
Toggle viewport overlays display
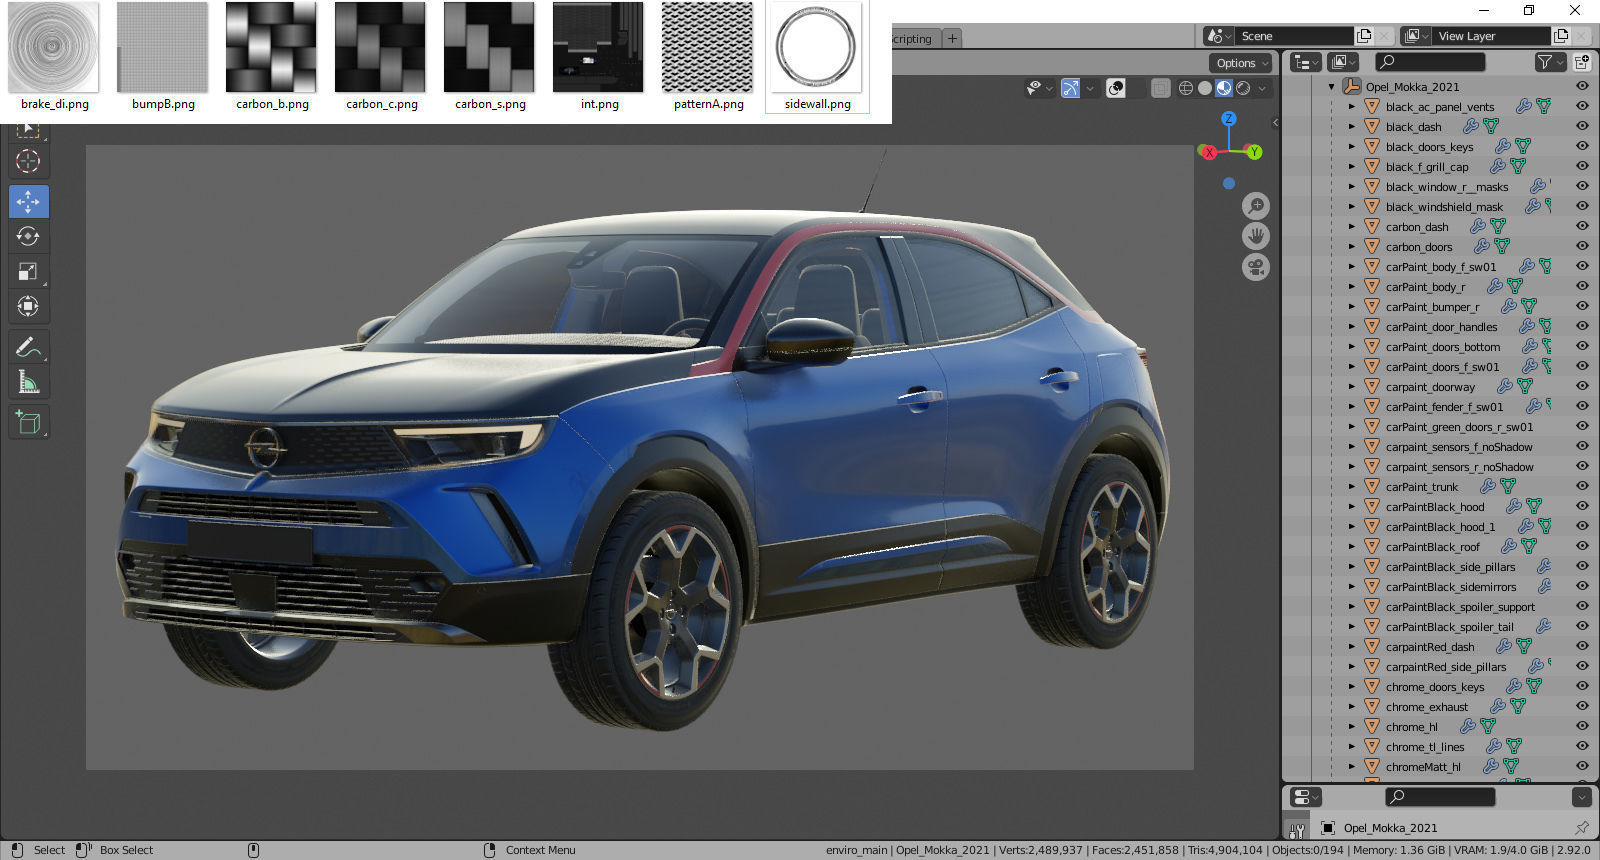coord(1116,88)
